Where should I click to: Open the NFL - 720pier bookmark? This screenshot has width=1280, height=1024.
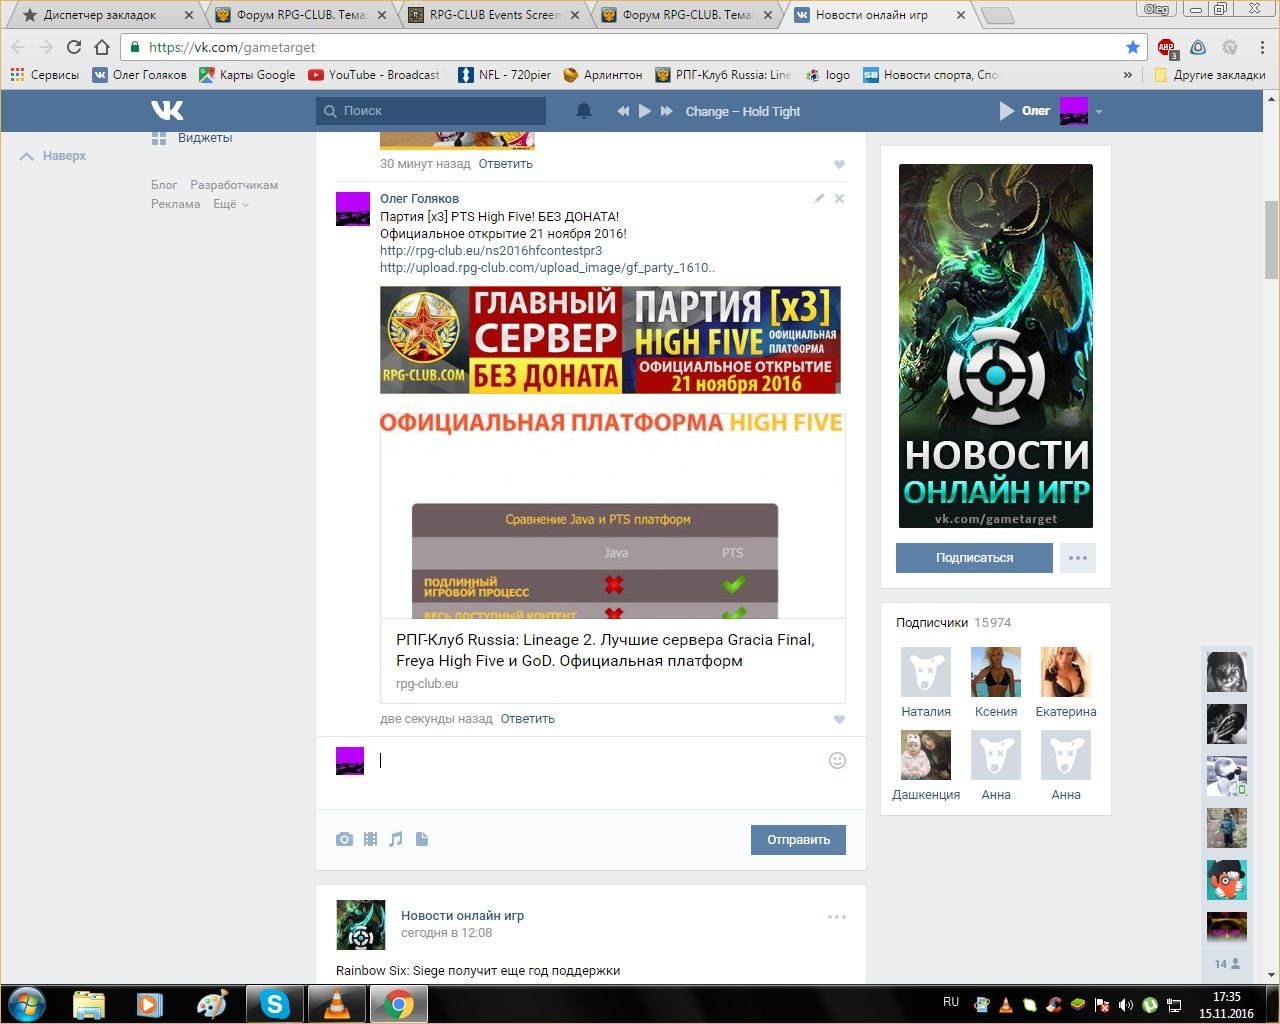click(504, 75)
